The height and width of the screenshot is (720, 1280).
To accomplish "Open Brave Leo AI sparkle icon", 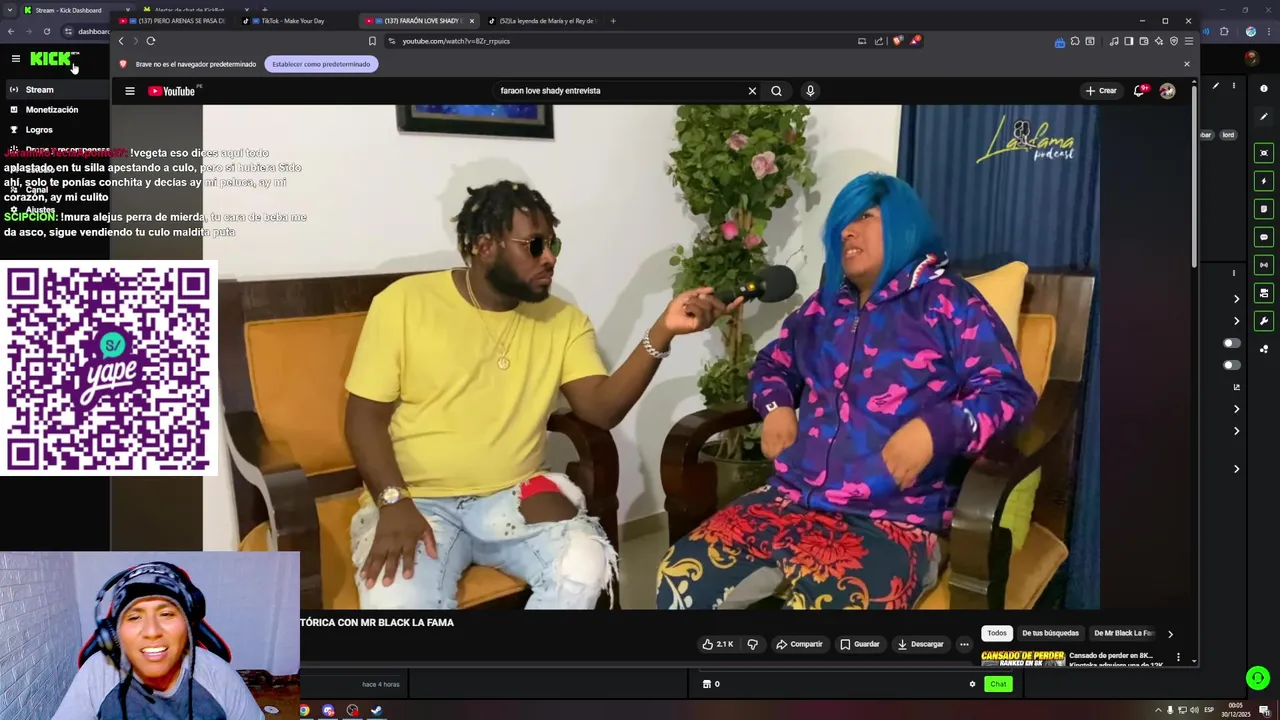I will click(x=1159, y=41).
